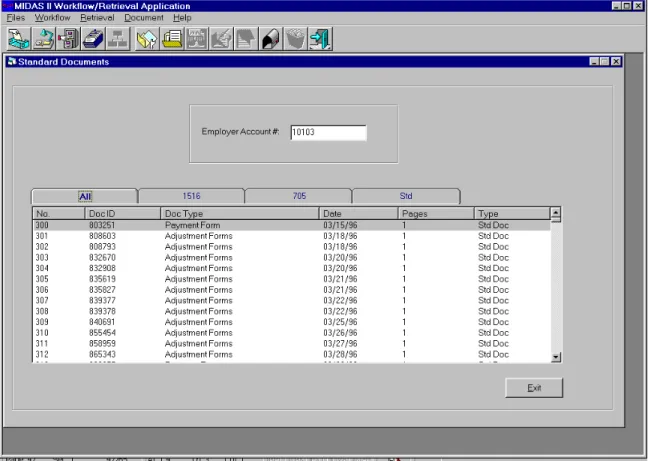Image resolution: width=648 pixels, height=461 pixels.
Task: Click the grayed org-chart toolbar icon
Action: 118,39
